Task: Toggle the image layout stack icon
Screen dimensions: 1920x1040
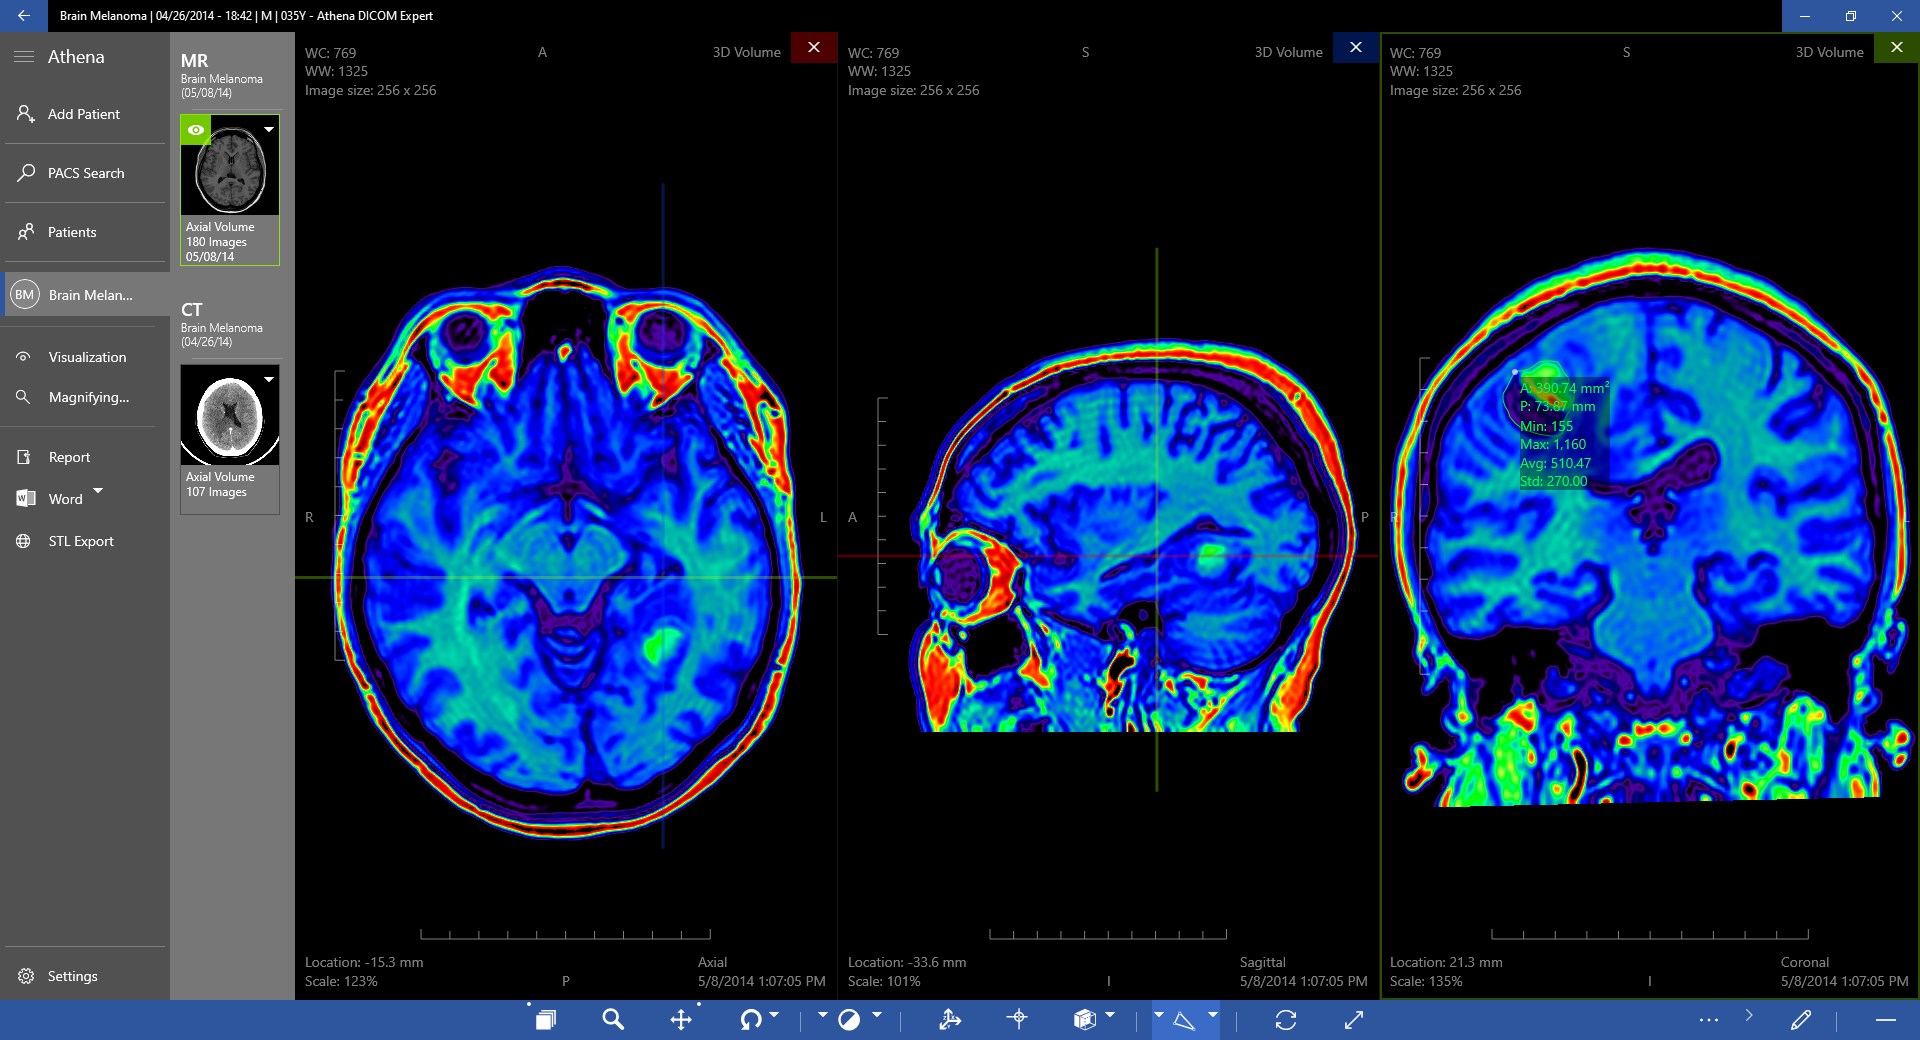Action: click(x=545, y=1020)
